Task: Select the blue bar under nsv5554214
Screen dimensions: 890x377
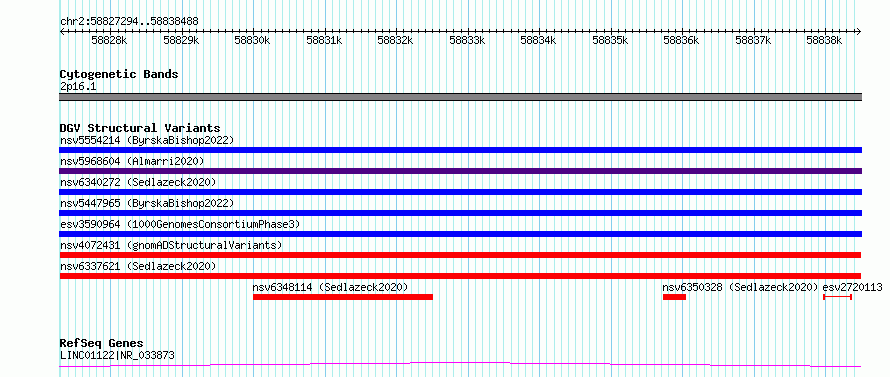Action: [460, 150]
